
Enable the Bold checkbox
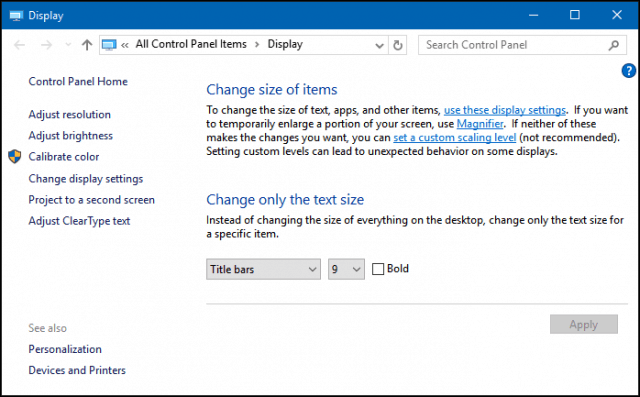[378, 269]
